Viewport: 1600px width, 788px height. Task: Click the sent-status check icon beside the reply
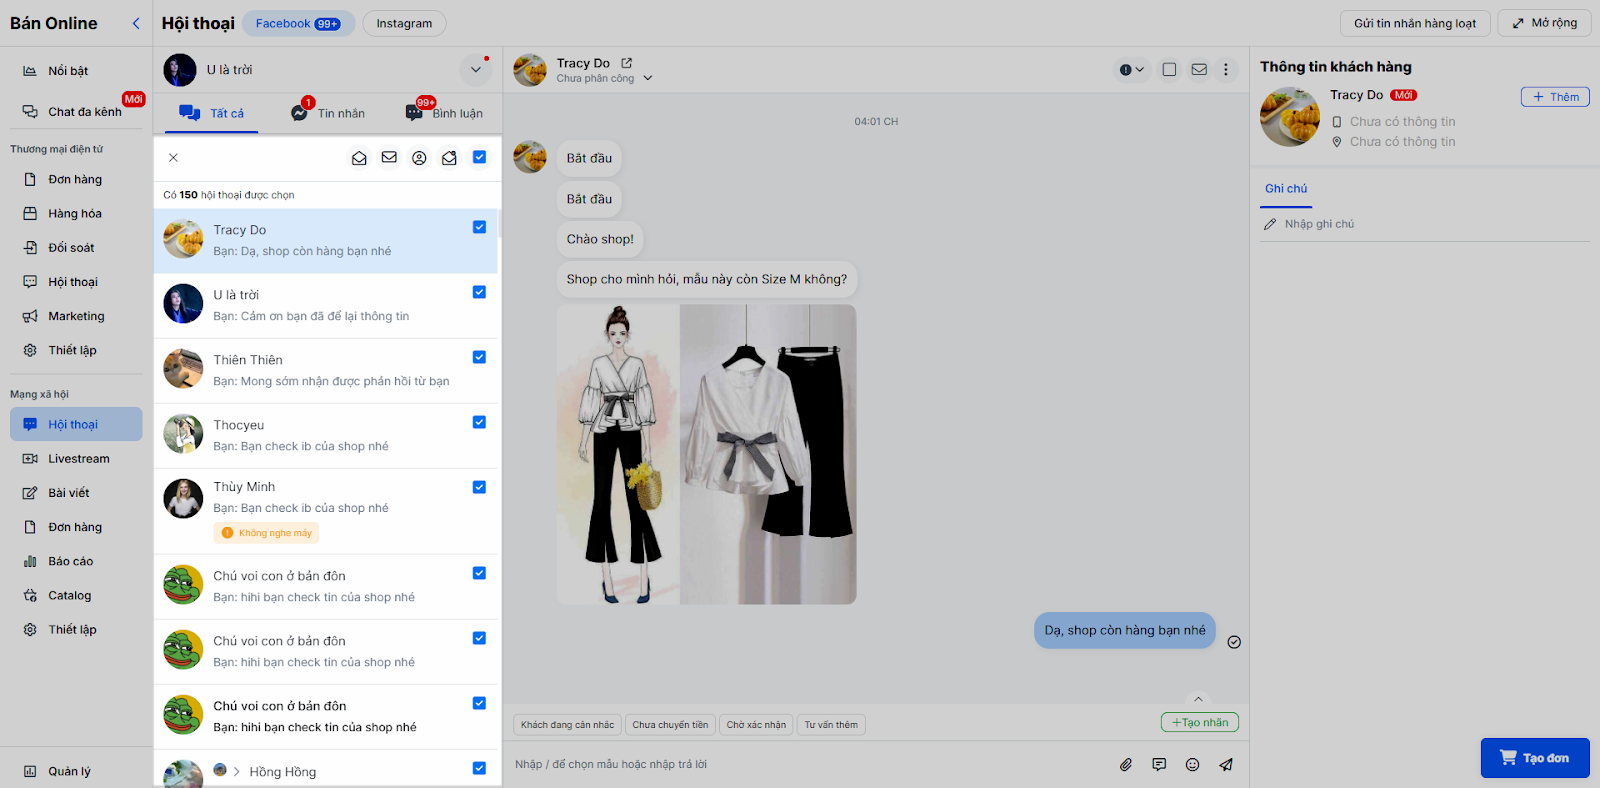click(1234, 642)
